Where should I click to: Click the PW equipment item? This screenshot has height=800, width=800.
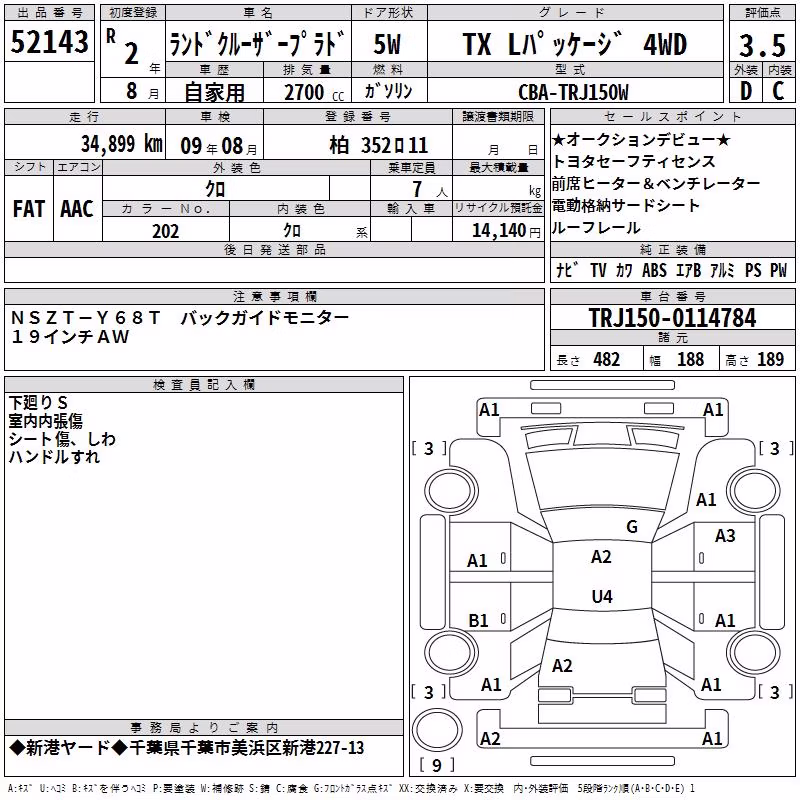(779, 270)
